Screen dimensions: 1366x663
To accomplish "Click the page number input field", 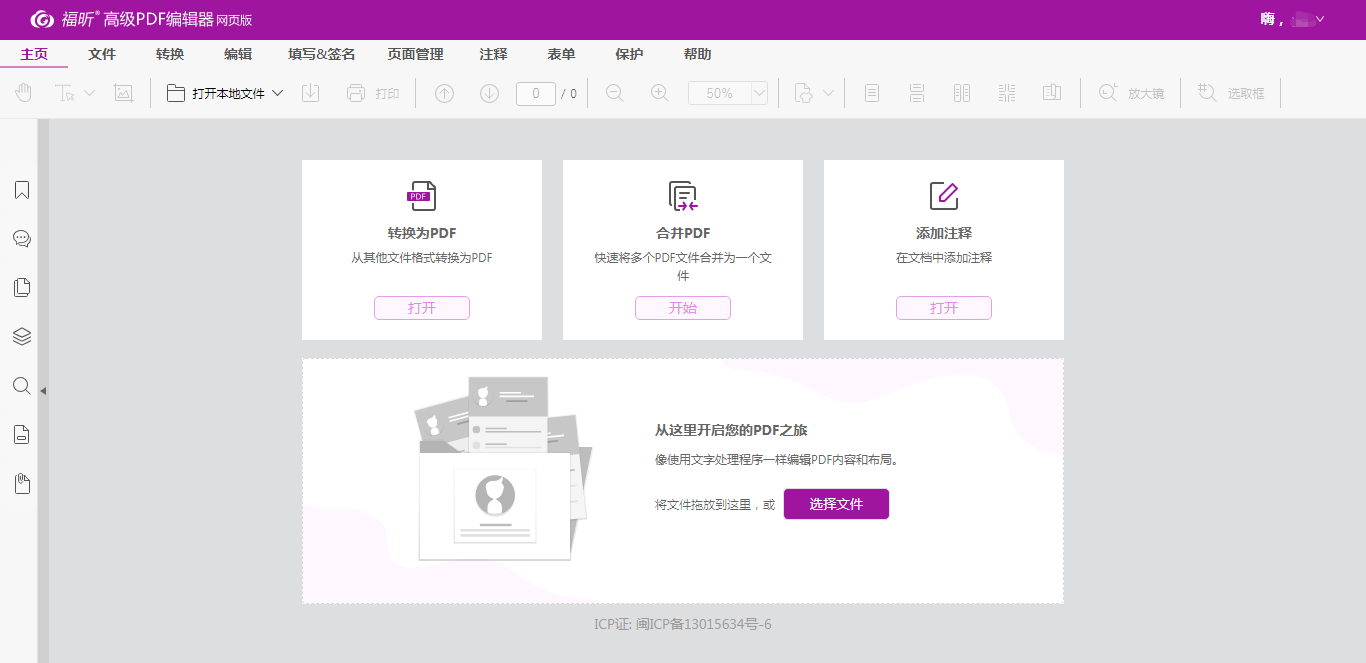I will click(536, 93).
